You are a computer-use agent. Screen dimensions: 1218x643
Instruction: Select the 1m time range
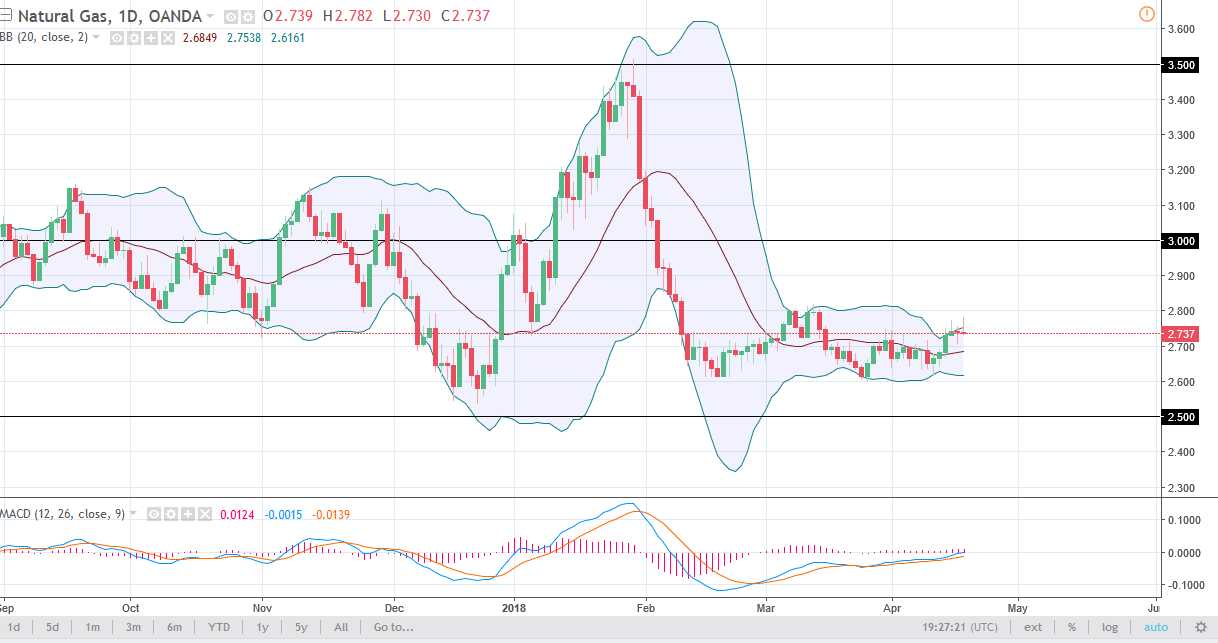click(92, 627)
